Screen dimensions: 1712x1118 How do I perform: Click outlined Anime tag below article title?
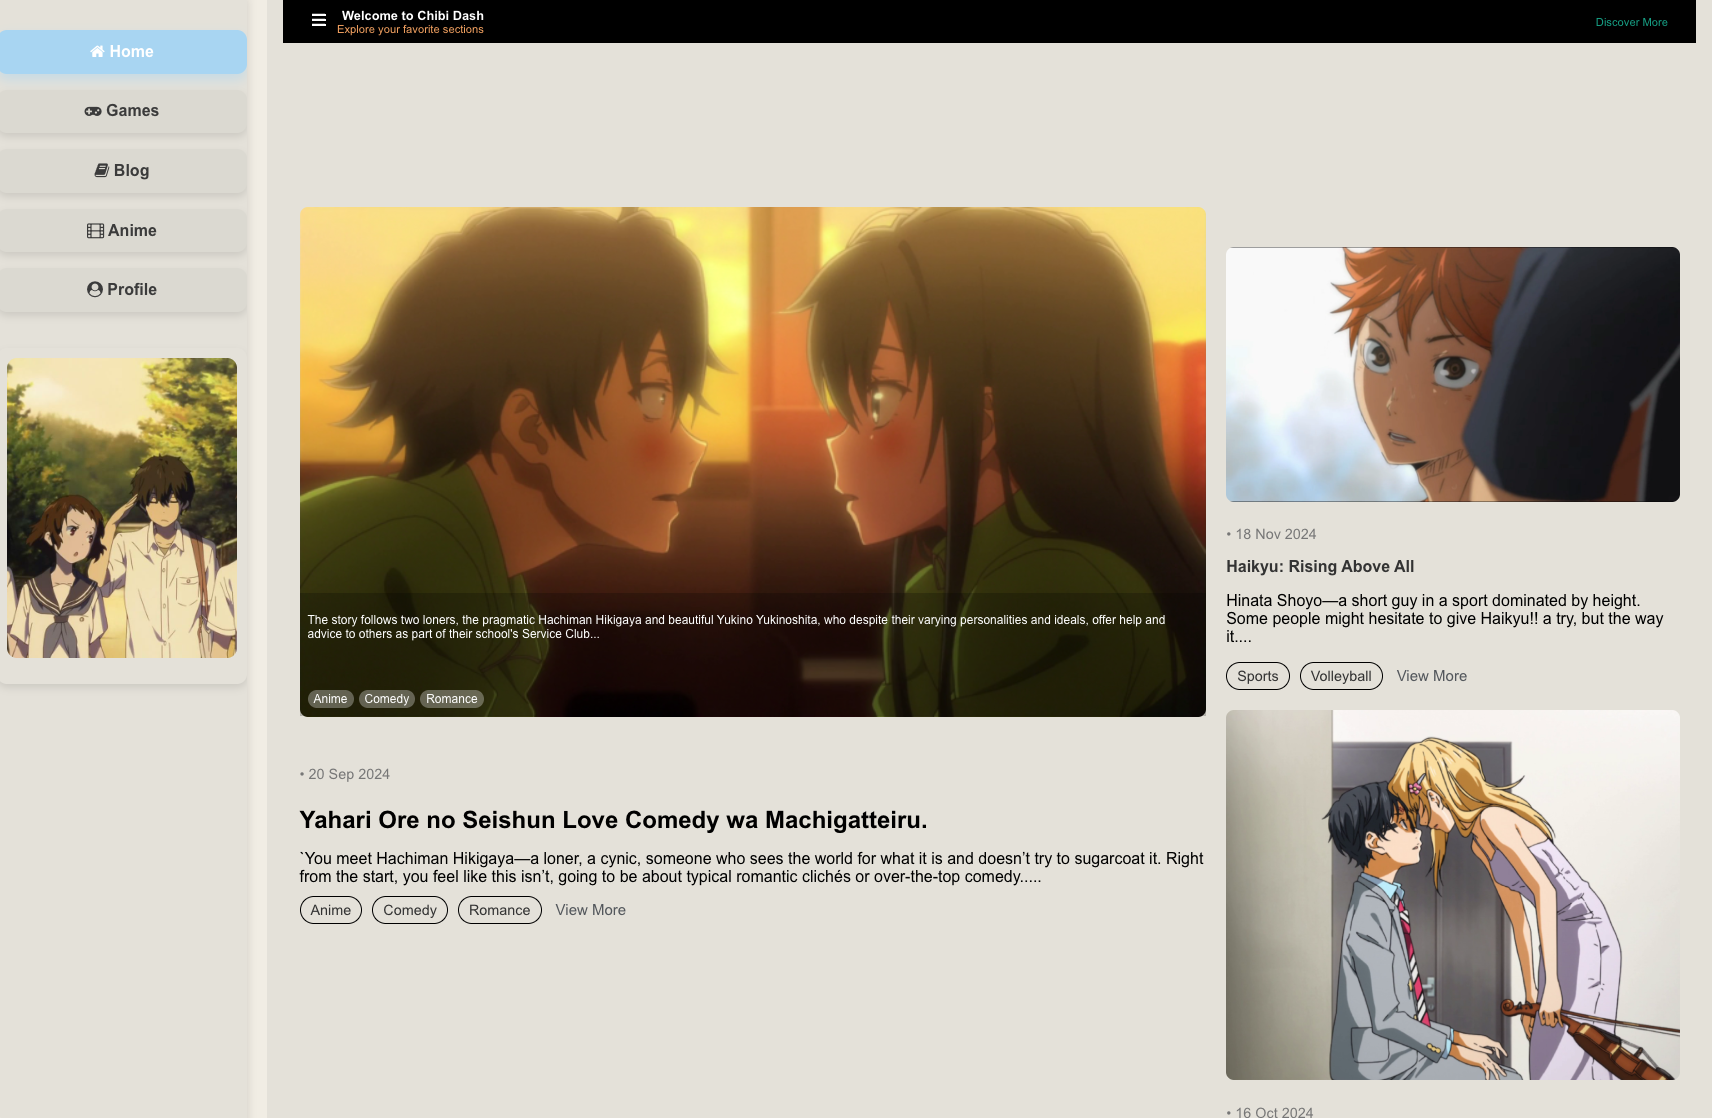330,910
